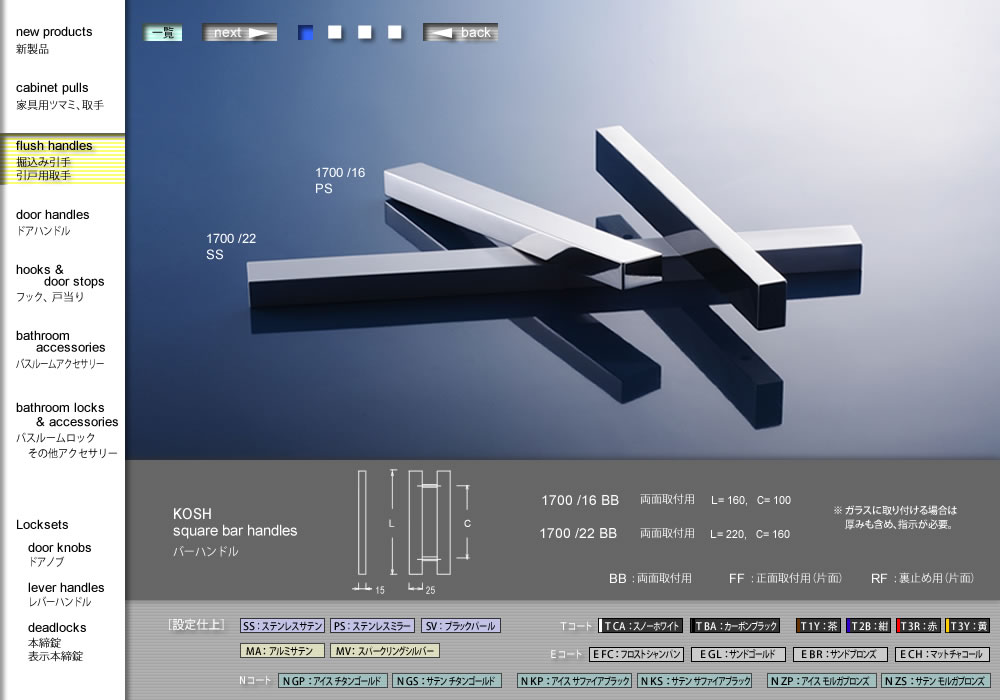The width and height of the screenshot is (1000, 700).
Task: Click the 一覧 list button
Action: point(163,33)
